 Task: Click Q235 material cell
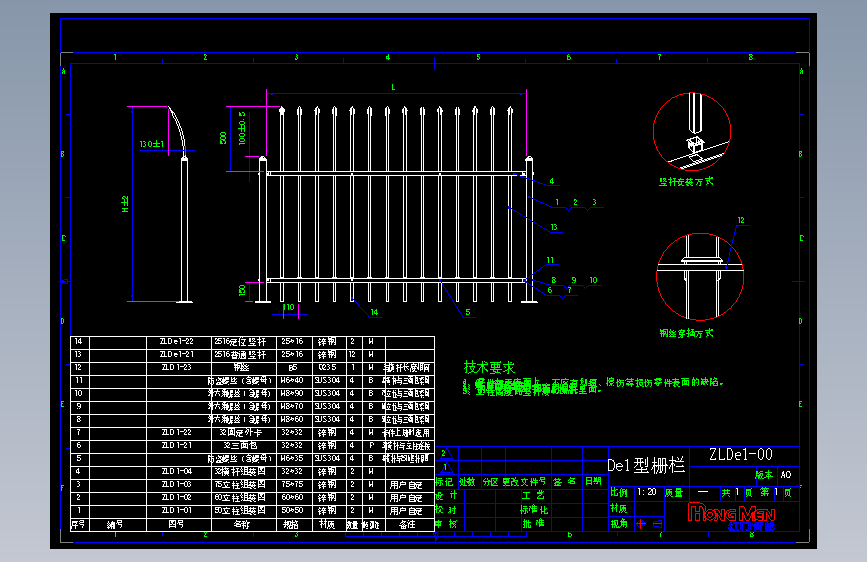327,367
